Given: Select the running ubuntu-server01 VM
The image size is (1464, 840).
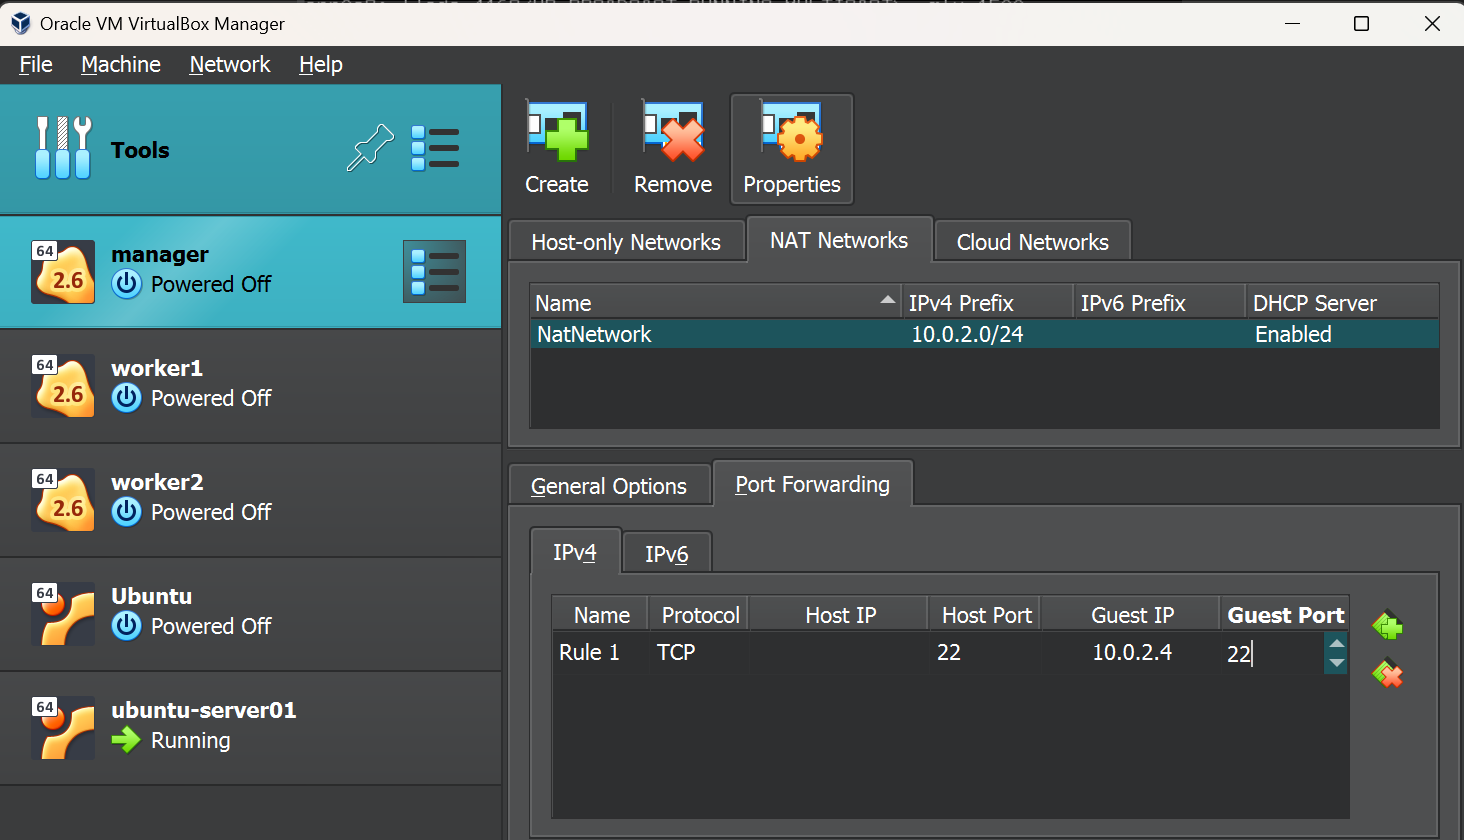Looking at the screenshot, I should pyautogui.click(x=250, y=727).
